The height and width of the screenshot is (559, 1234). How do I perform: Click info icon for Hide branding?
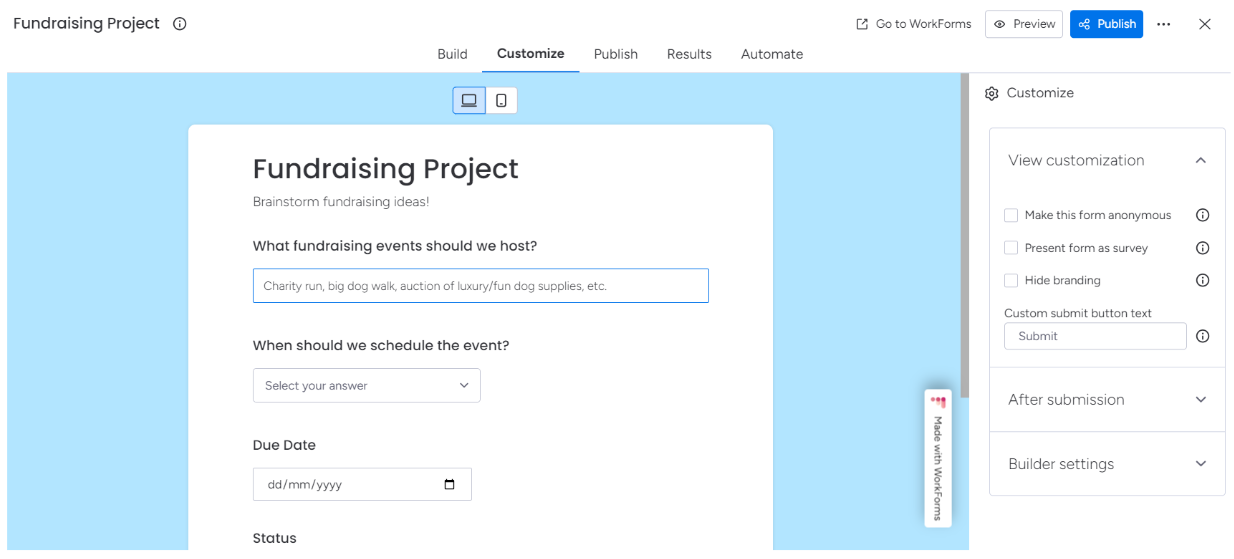click(1203, 280)
